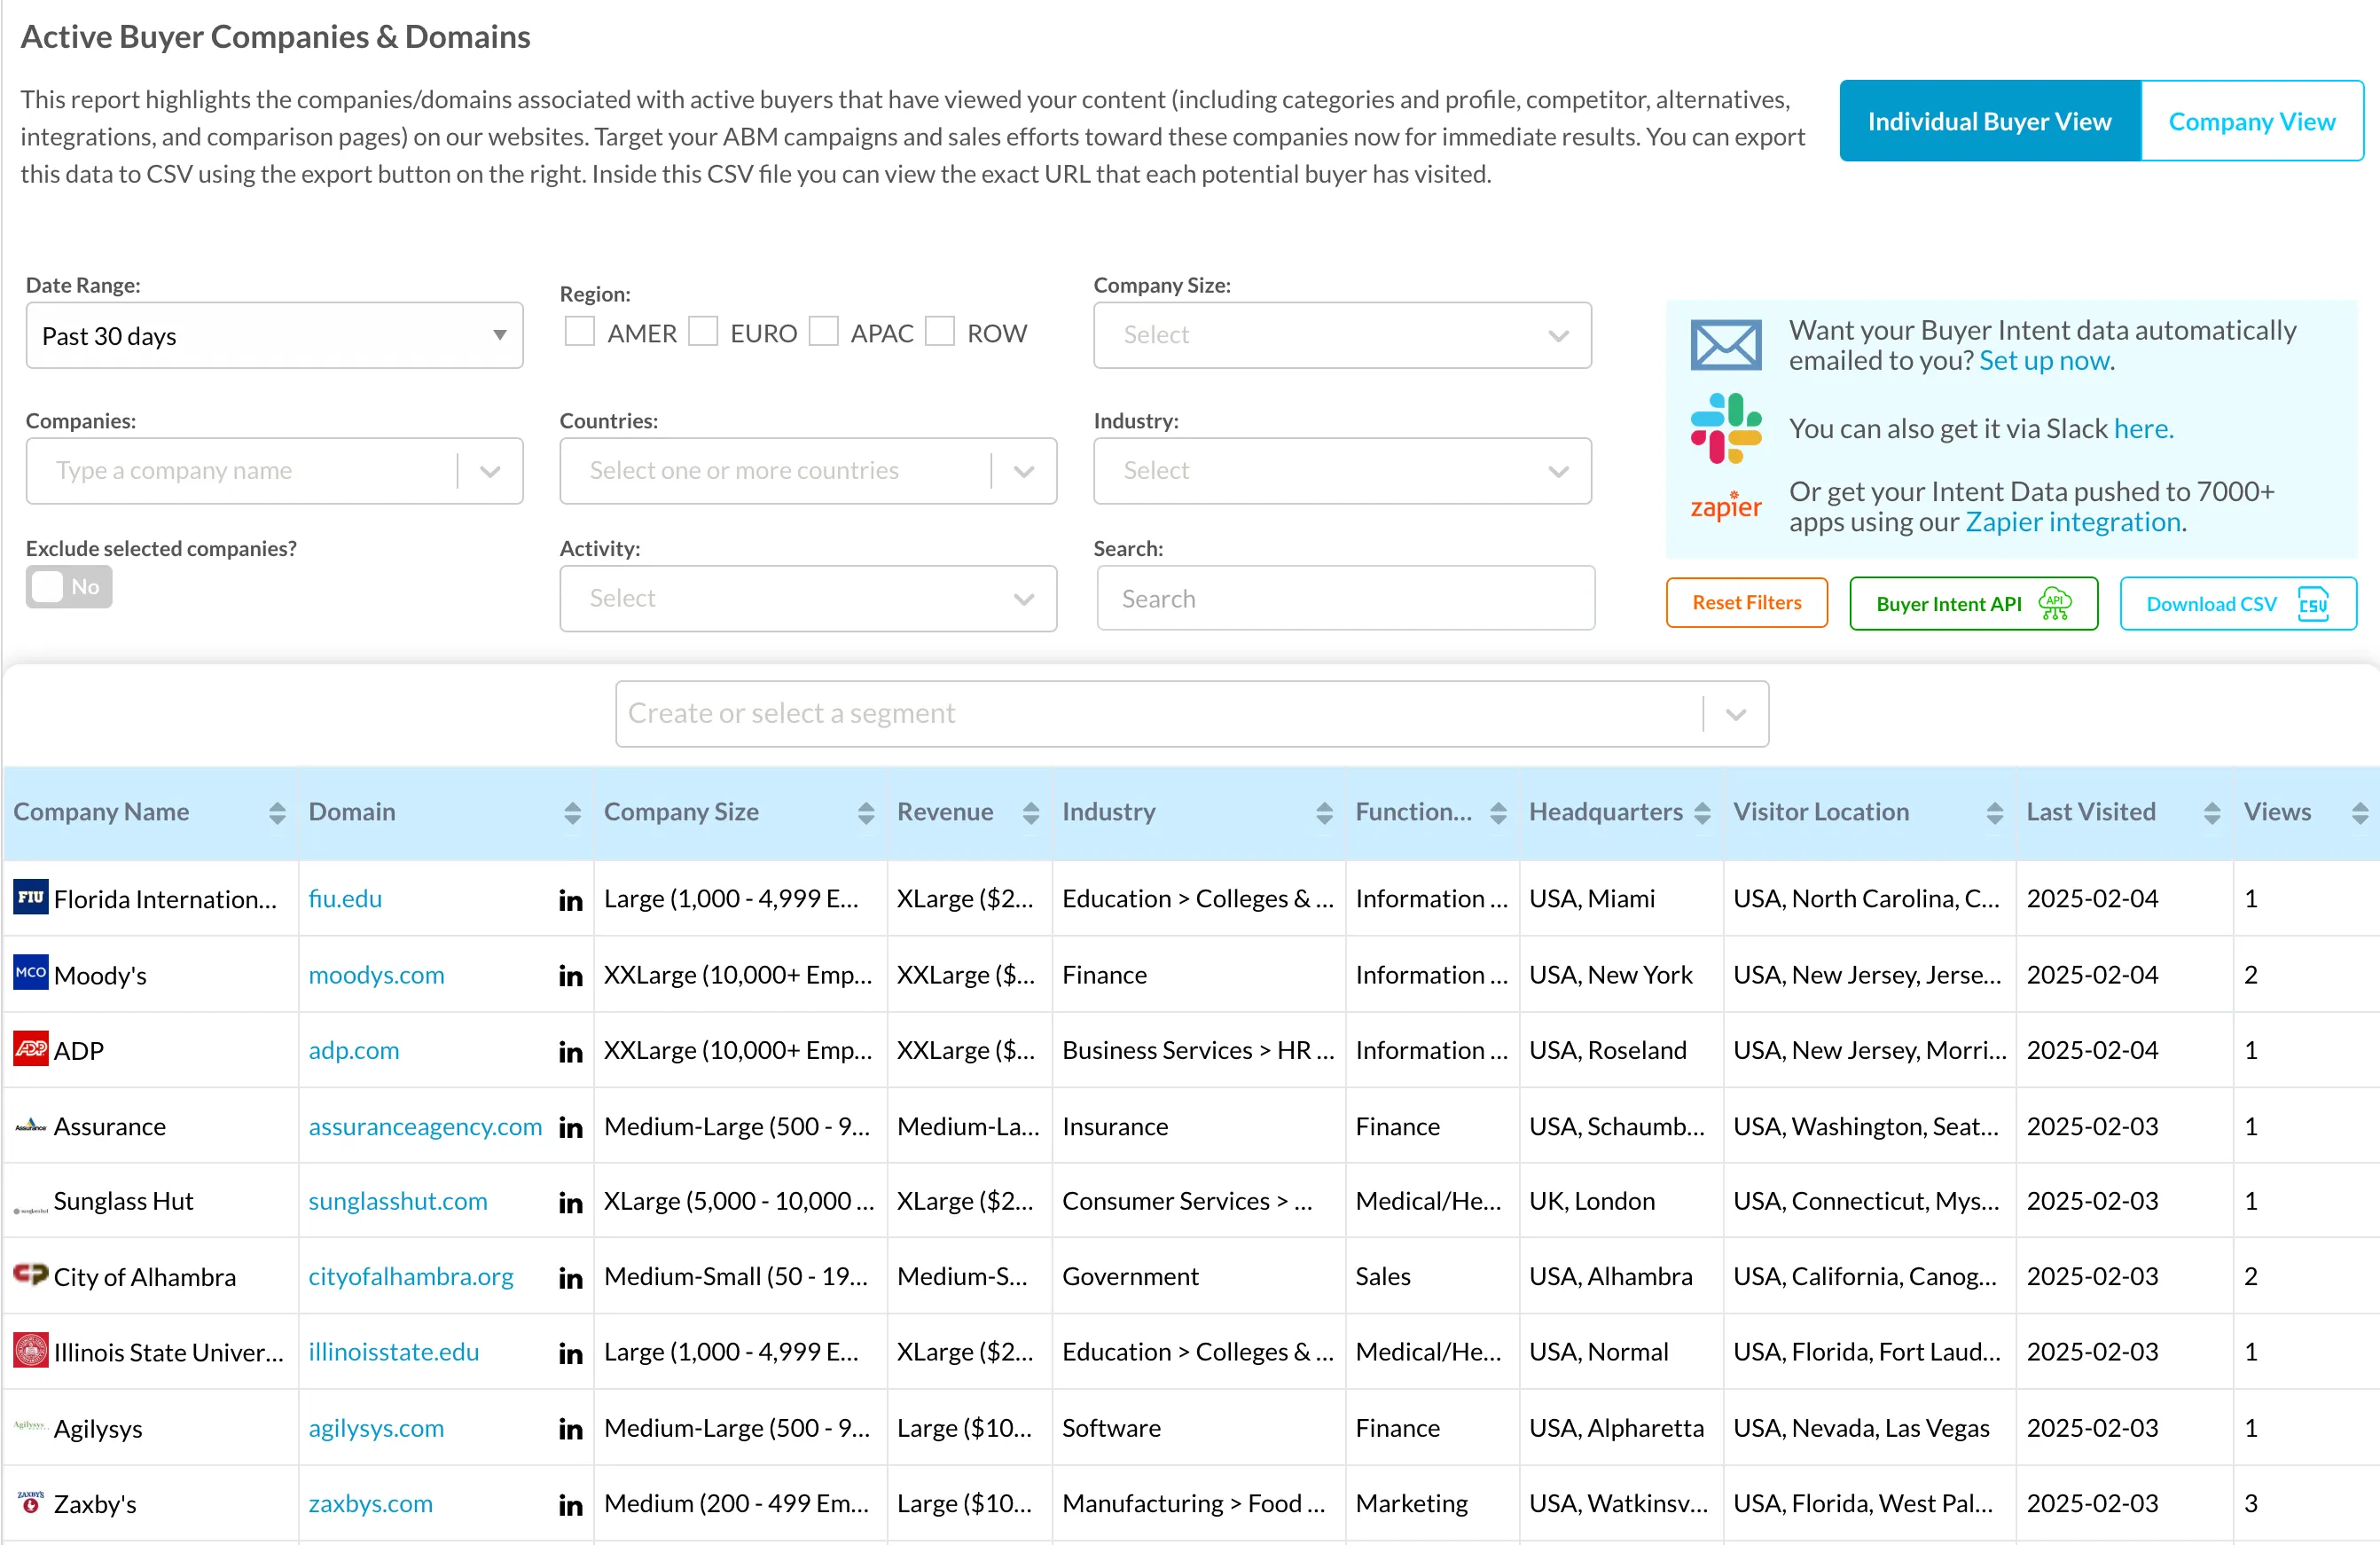Open the cityofalhambra.org domain link

410,1277
